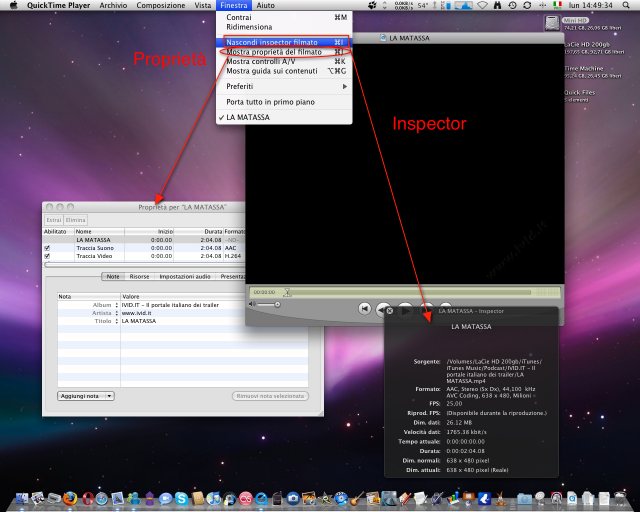Open the Apple menu
The image size is (640, 512).
coord(14,5)
